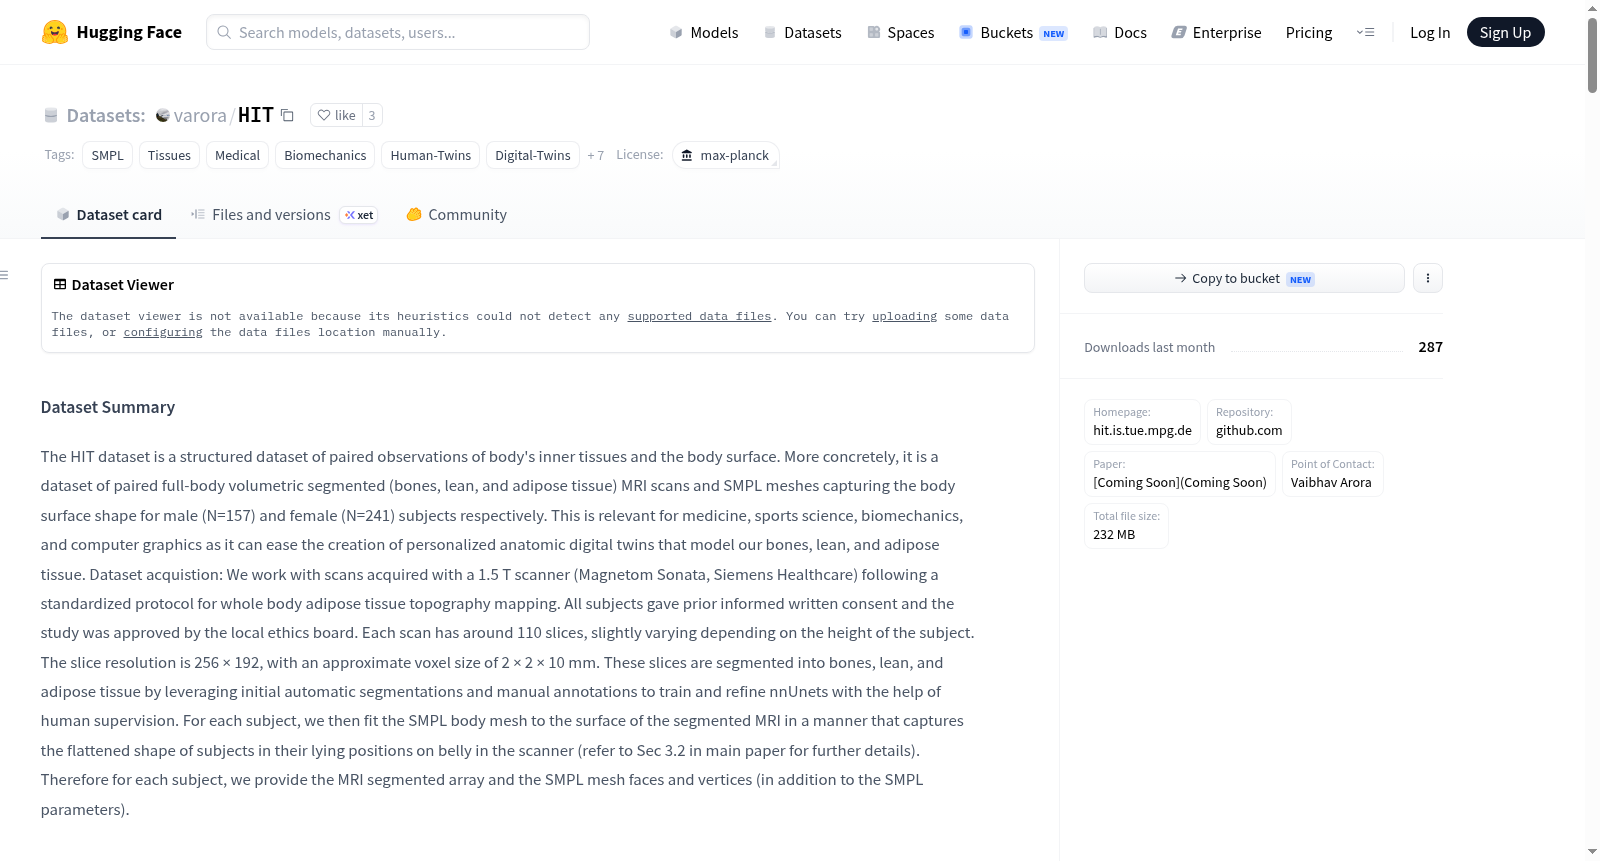Follow the configuring link
Screen dimensions: 1600x861
tap(163, 332)
